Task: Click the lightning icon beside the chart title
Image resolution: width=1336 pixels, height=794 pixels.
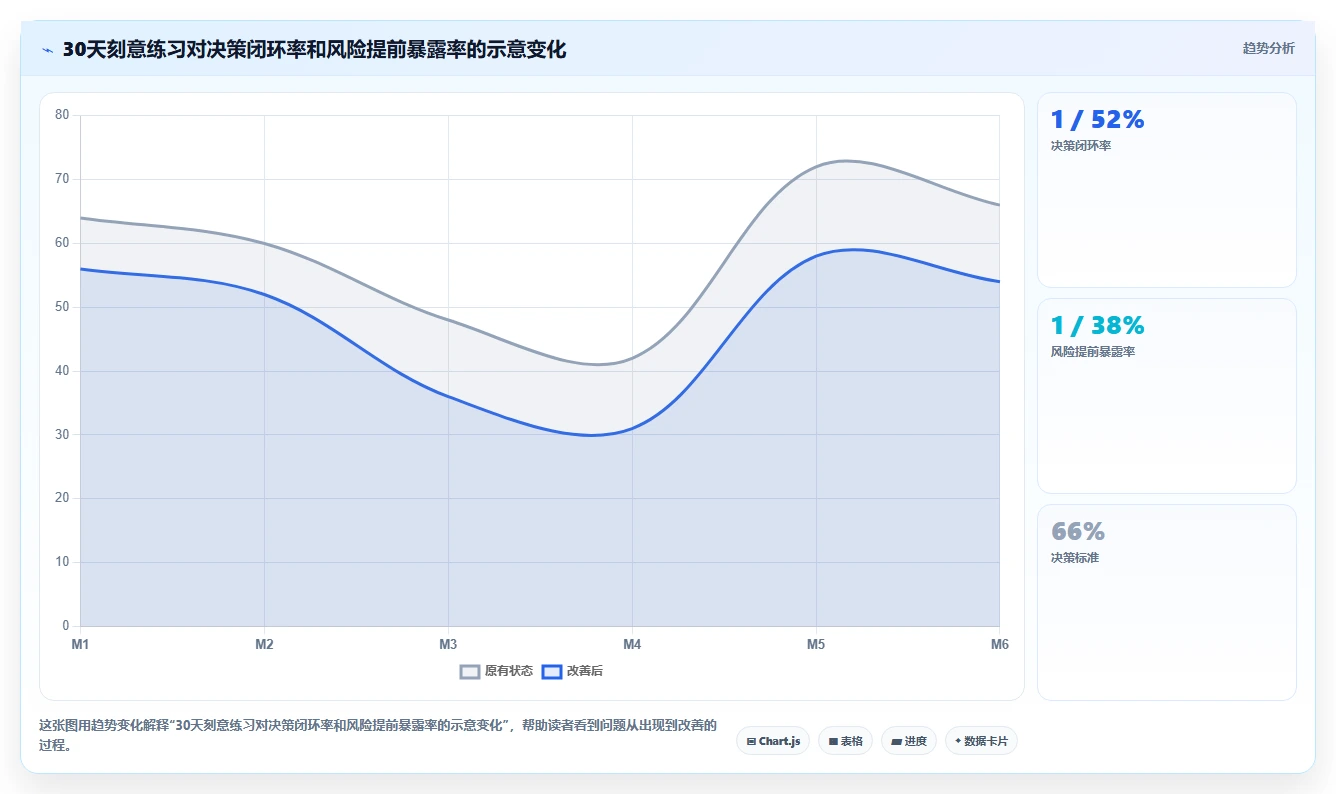Action: pyautogui.click(x=47, y=50)
